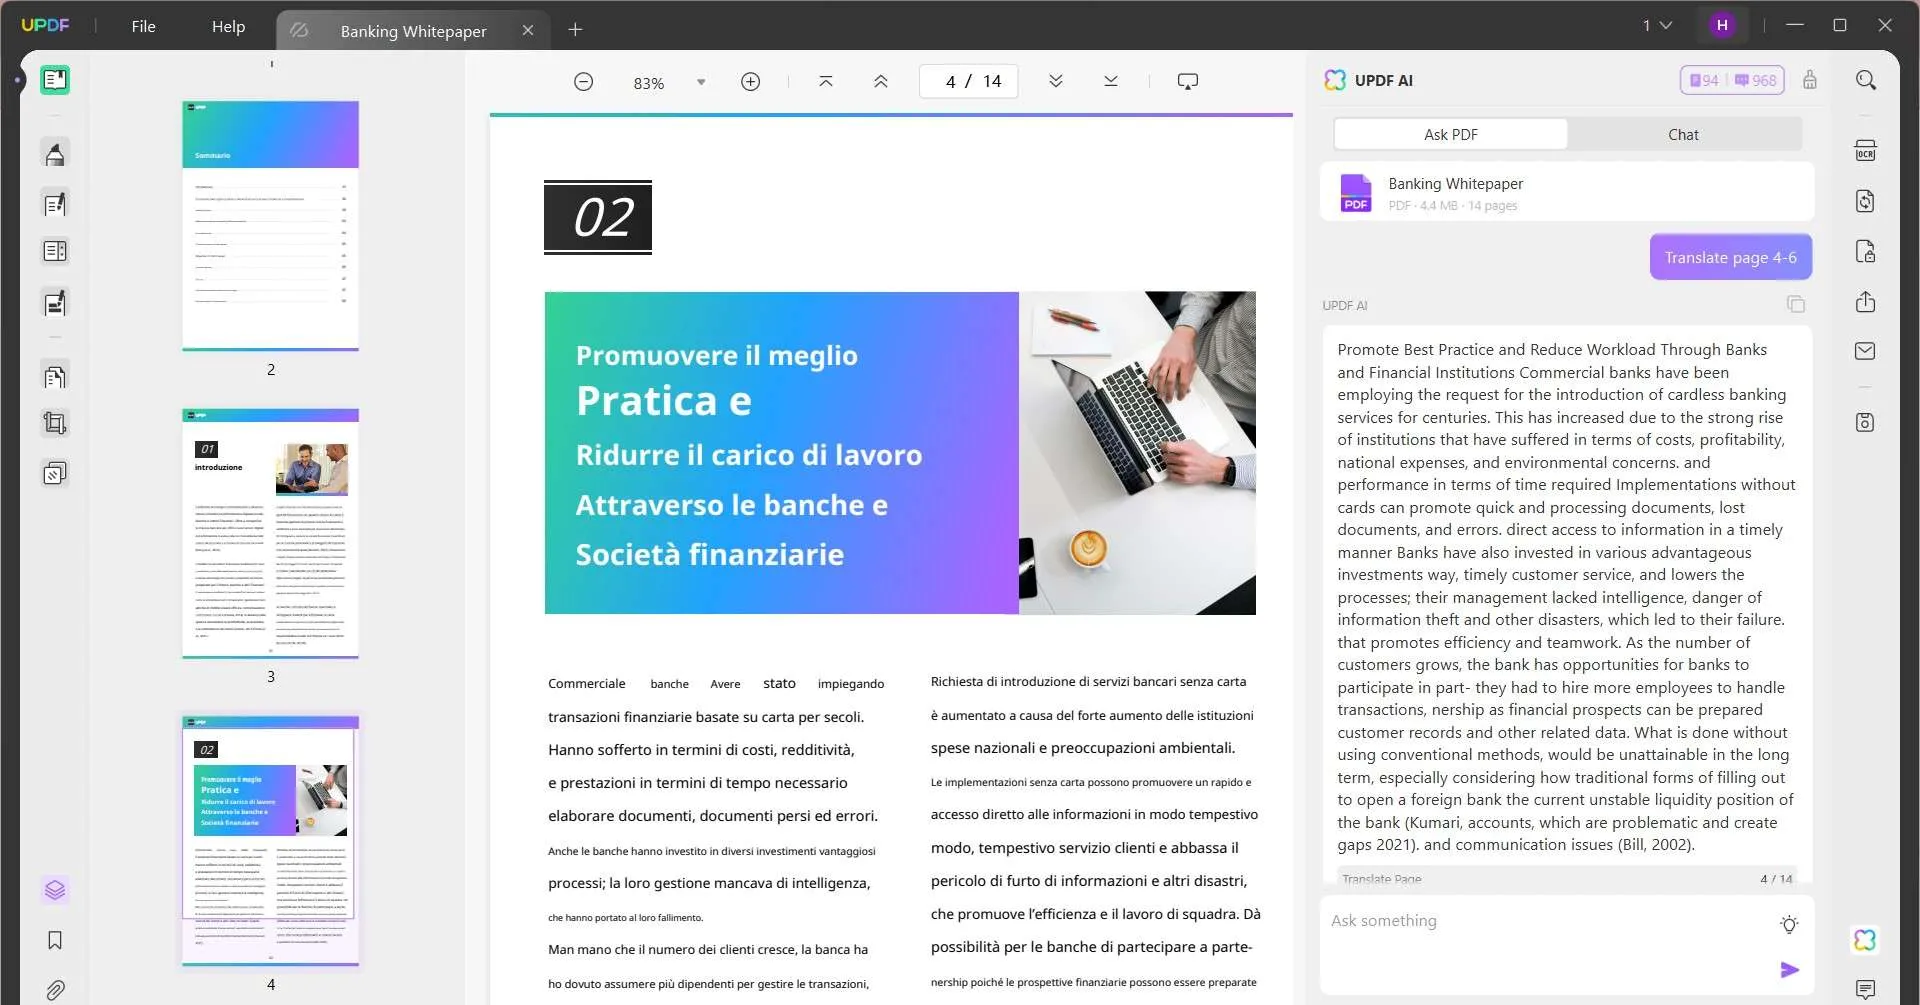
Task: Switch to the Chat tab
Action: [1683, 134]
